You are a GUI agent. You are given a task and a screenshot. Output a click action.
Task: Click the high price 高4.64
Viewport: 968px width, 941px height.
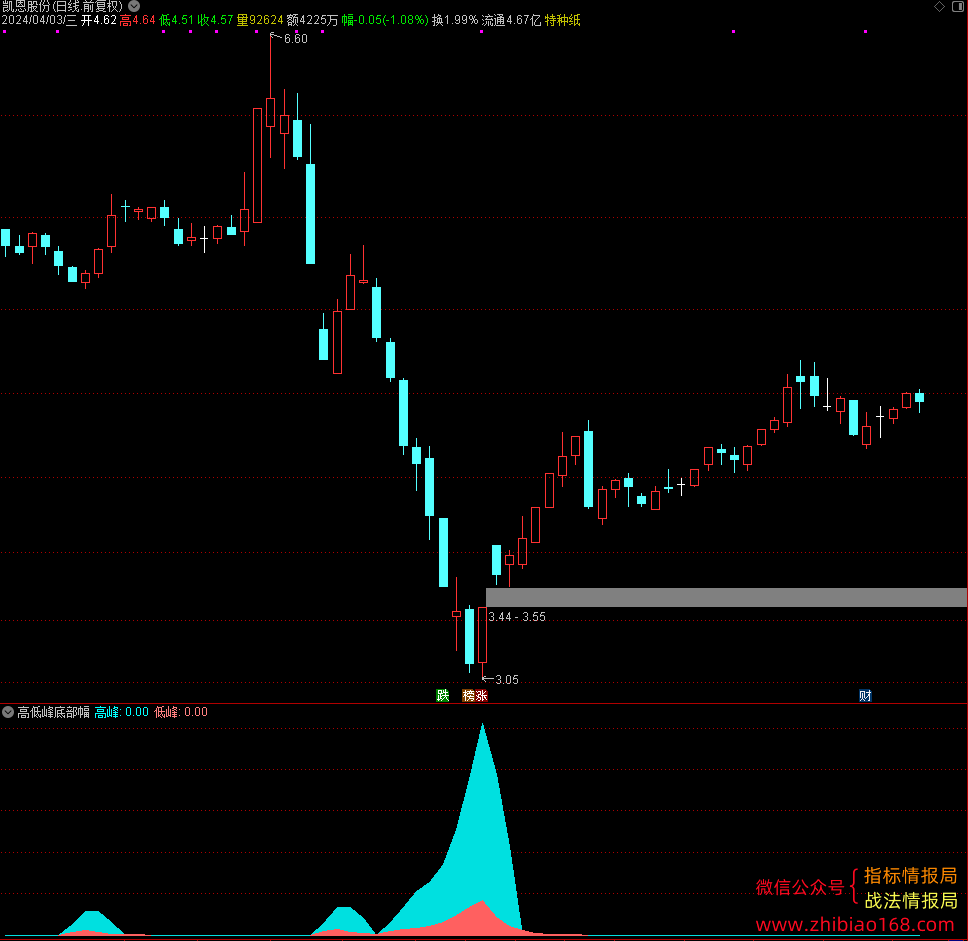pyautogui.click(x=138, y=20)
